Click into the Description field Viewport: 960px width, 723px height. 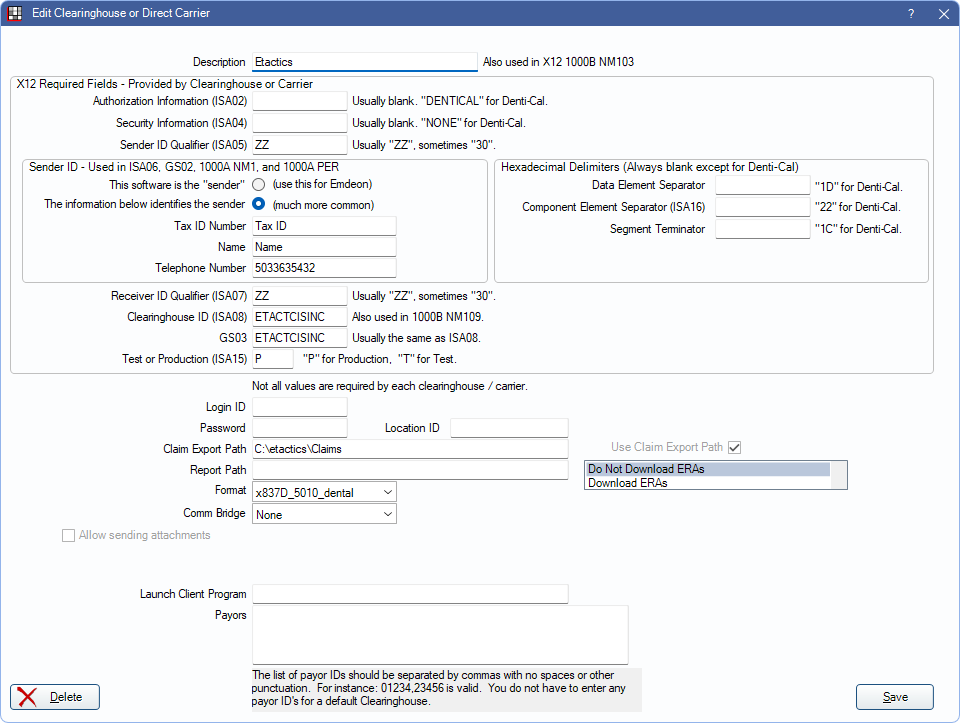364,62
